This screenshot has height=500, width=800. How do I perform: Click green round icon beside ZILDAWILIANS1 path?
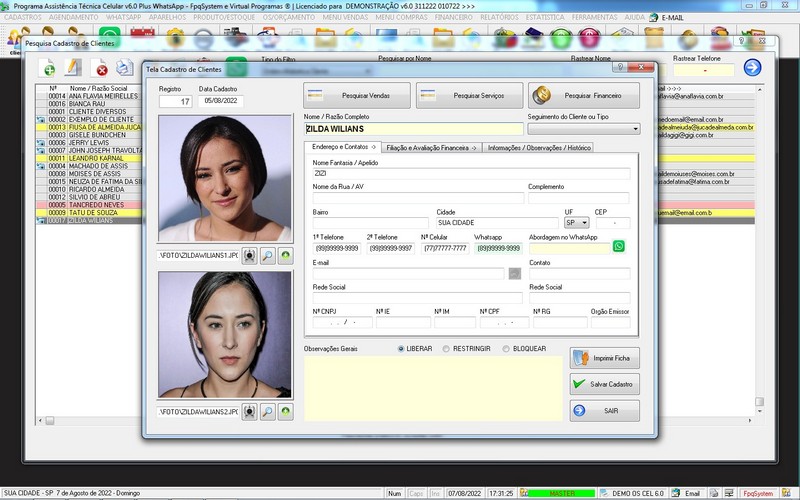click(x=286, y=256)
